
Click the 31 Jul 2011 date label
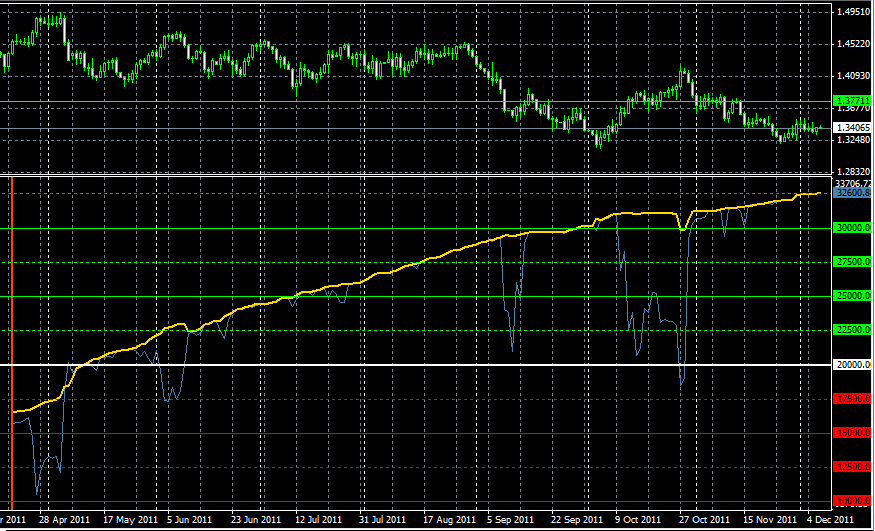[x=383, y=520]
